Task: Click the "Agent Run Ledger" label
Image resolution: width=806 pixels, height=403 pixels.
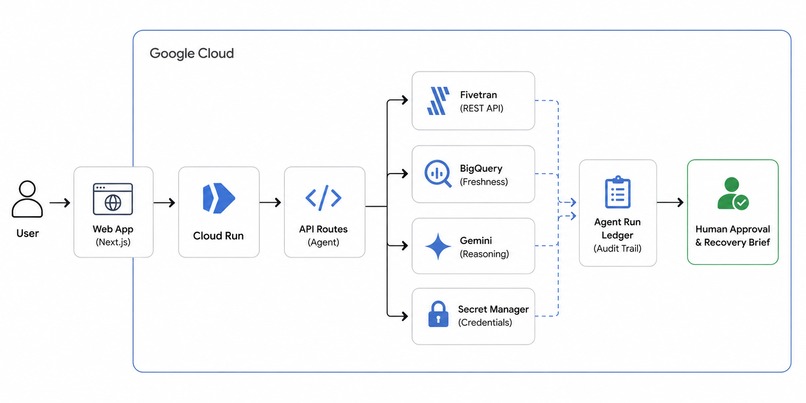Action: point(617,229)
